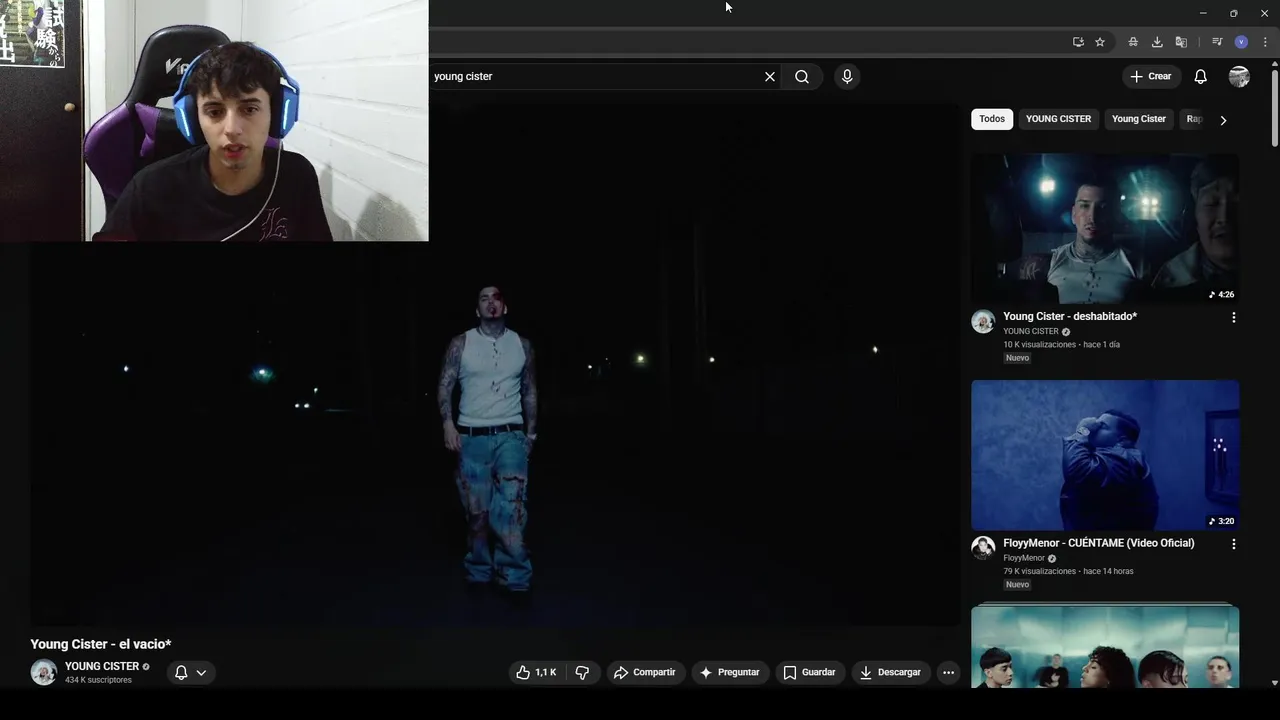Select the Young Cister filter chip
Screen dimensions: 1280x720
point(1139,119)
